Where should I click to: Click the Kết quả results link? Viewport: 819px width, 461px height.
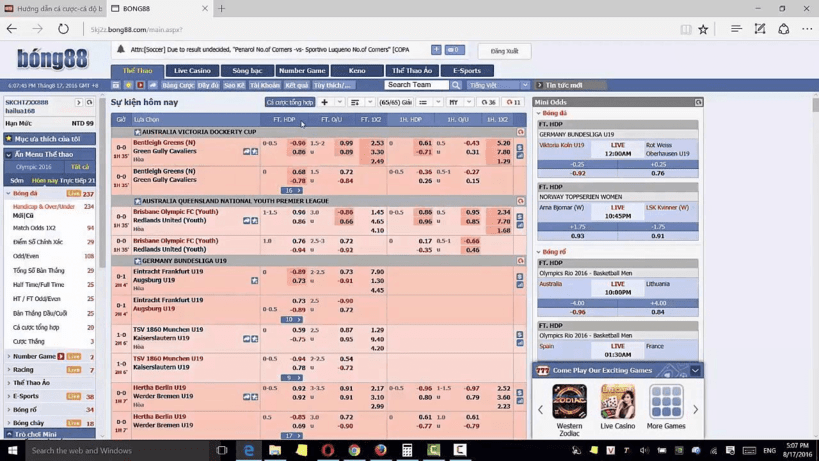(297, 85)
